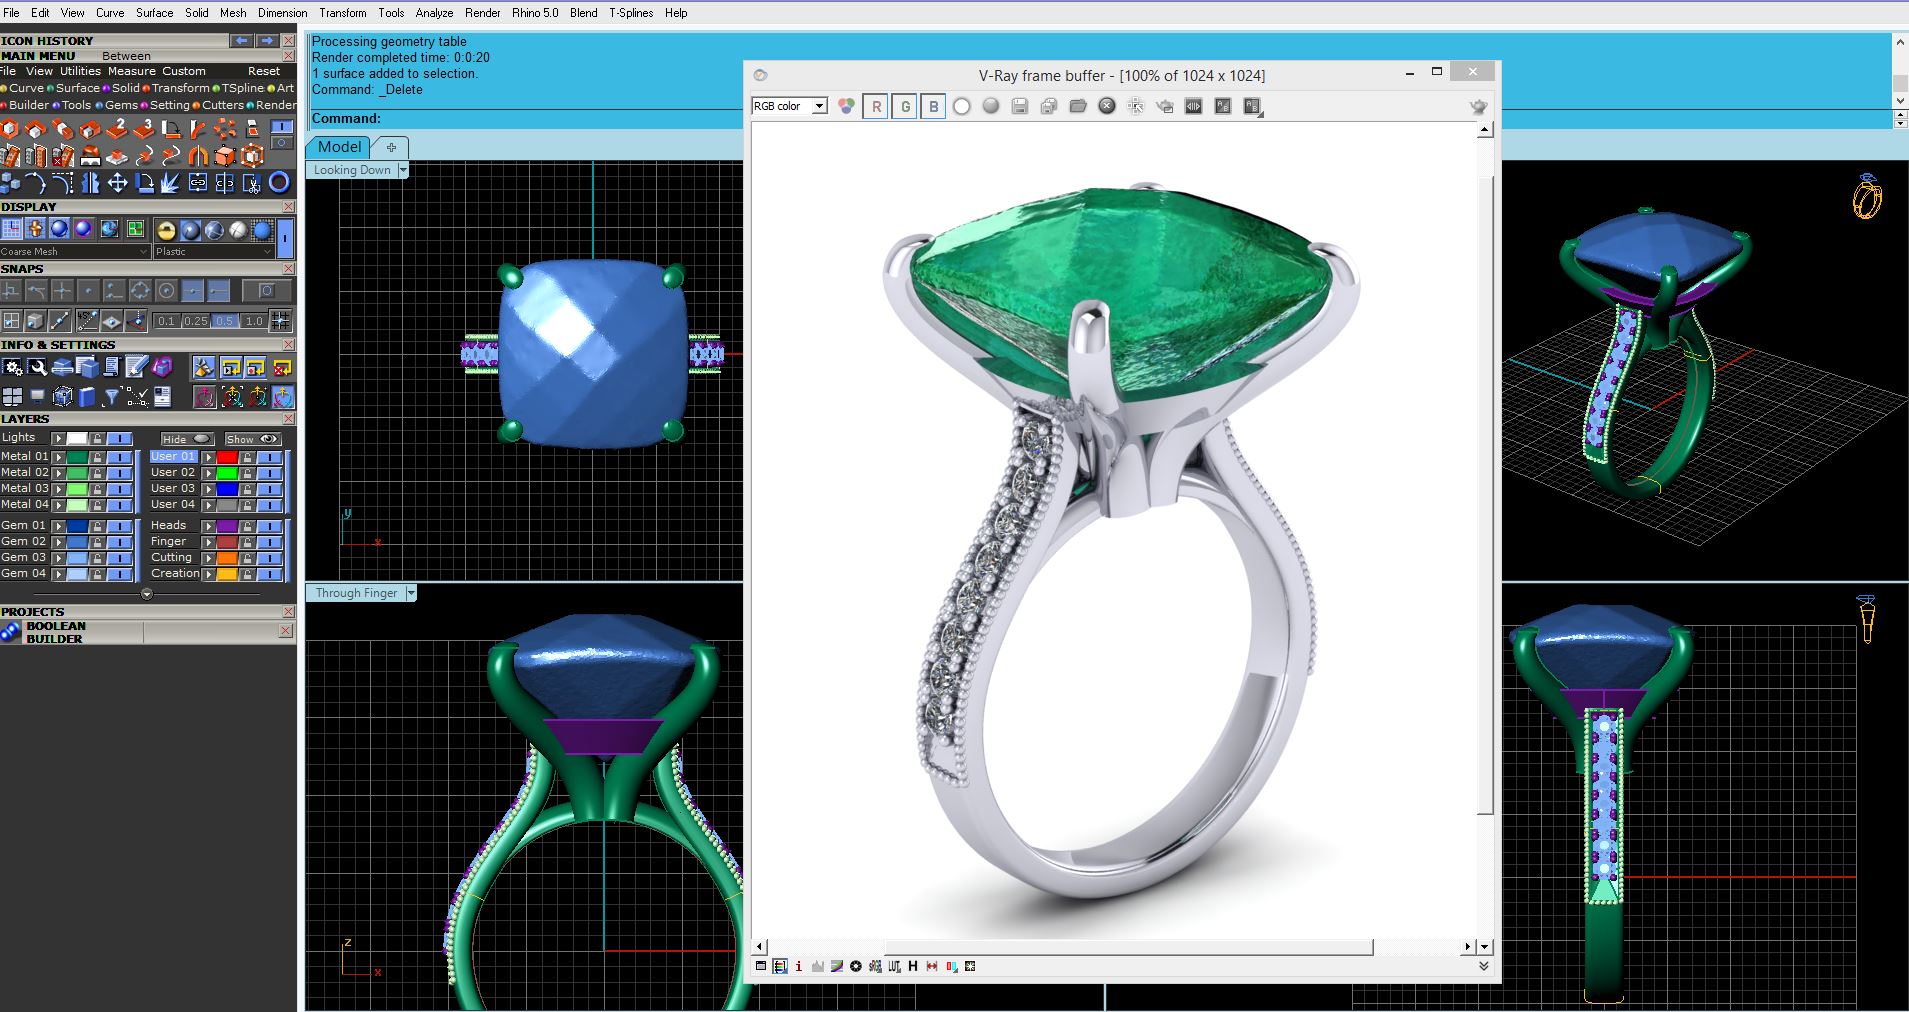Open the color corrections curve icon in frame buffer
1909x1012 pixels.
pyautogui.click(x=837, y=967)
